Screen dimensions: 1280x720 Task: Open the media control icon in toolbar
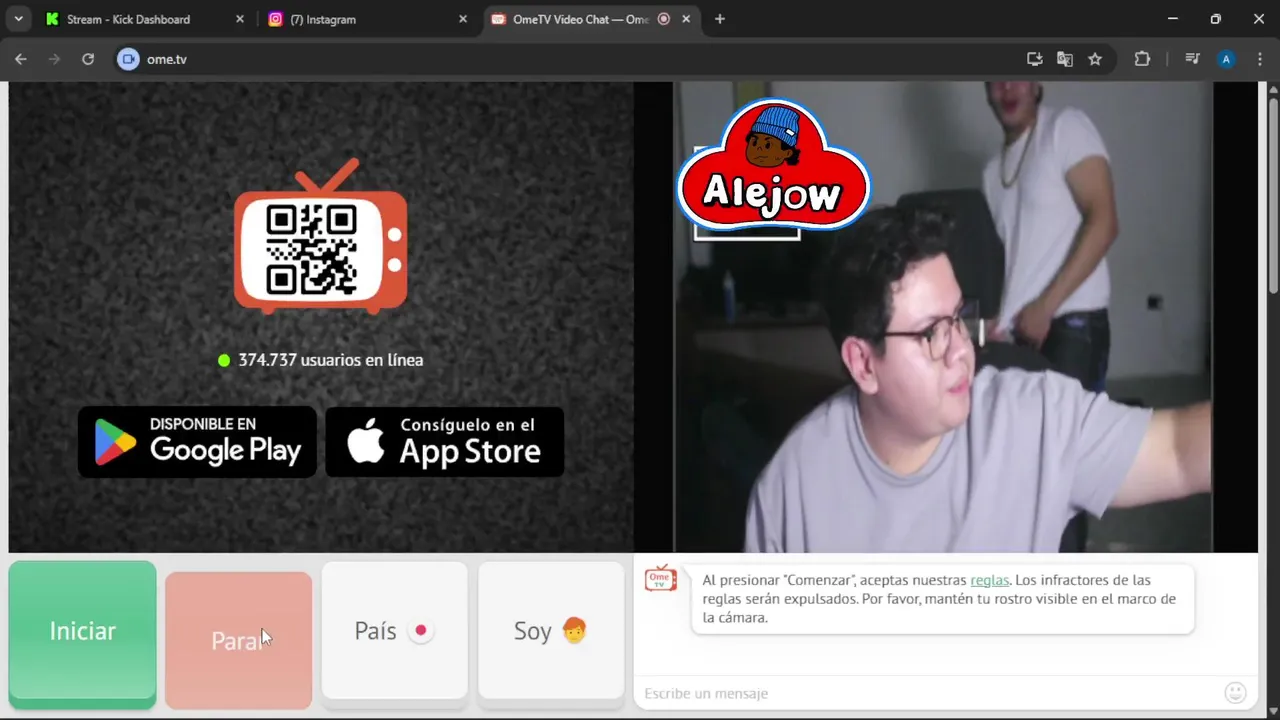click(1192, 59)
